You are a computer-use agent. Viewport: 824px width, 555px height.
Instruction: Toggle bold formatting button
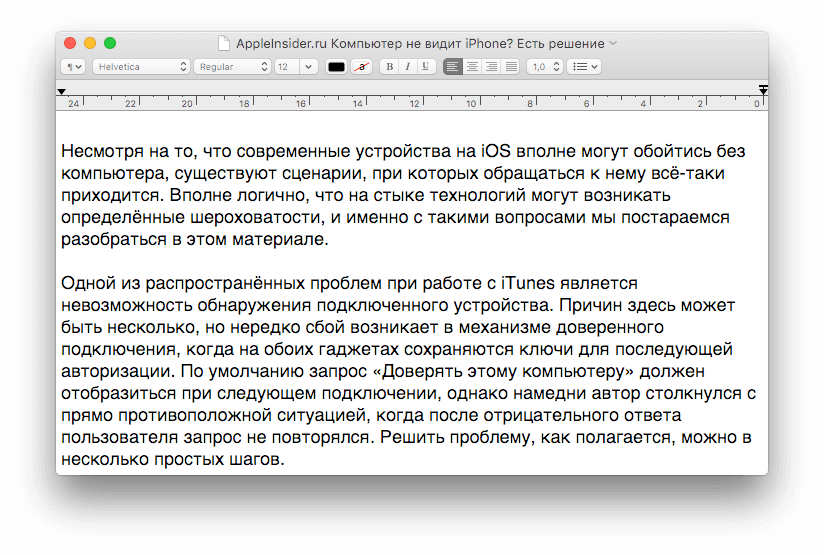(x=390, y=67)
